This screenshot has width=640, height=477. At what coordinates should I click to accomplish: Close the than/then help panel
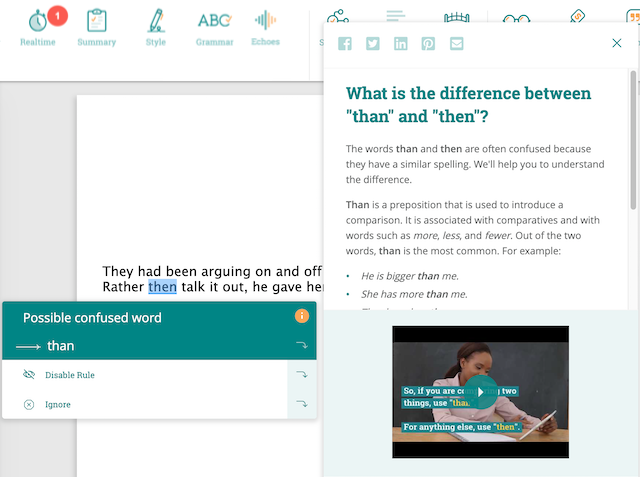tap(617, 43)
